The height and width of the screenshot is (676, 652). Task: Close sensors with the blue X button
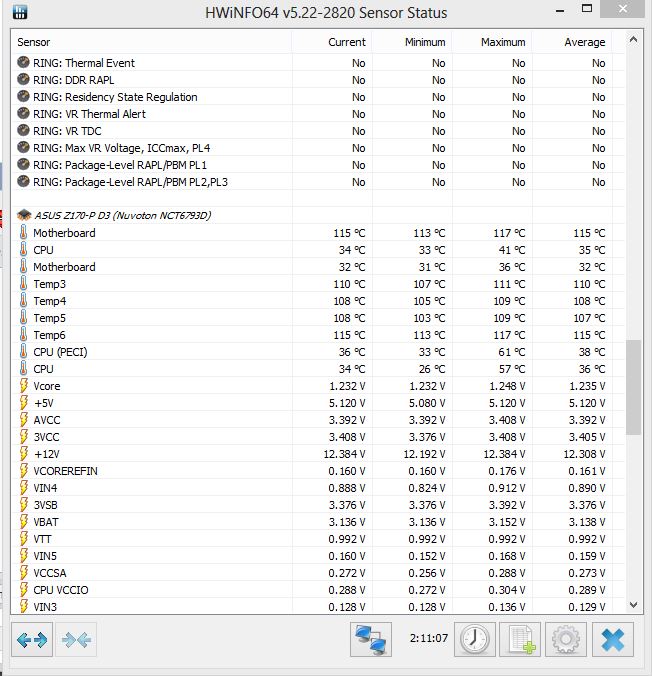coord(613,639)
